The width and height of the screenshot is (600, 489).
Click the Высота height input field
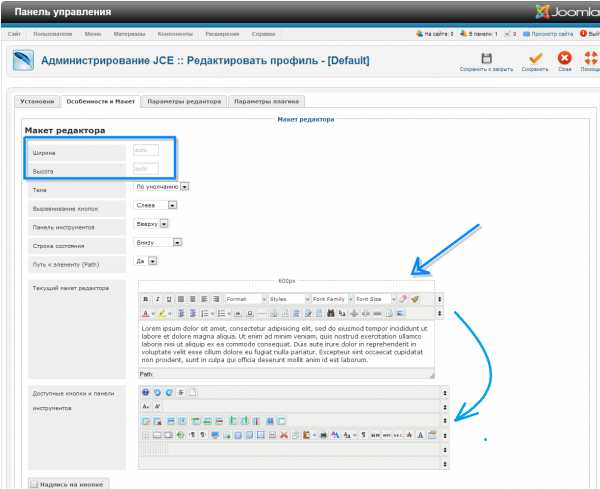[146, 168]
